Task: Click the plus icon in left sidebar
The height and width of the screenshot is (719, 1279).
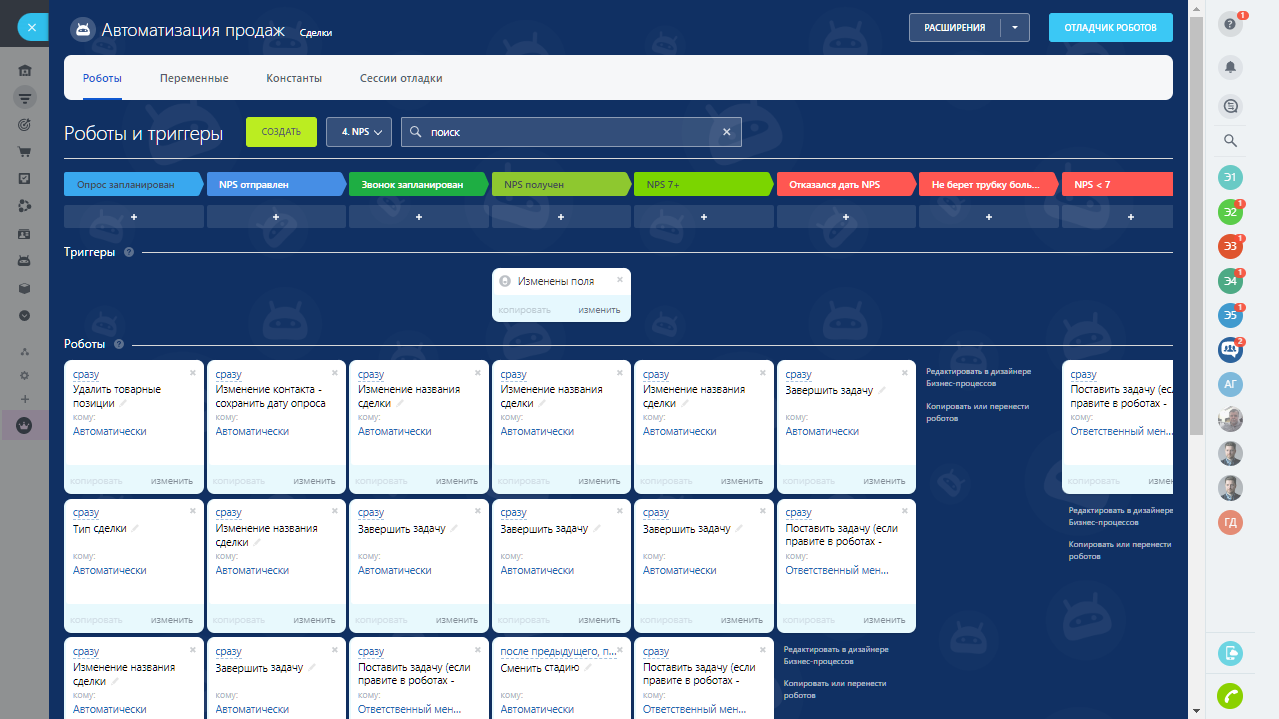Action: 25,399
